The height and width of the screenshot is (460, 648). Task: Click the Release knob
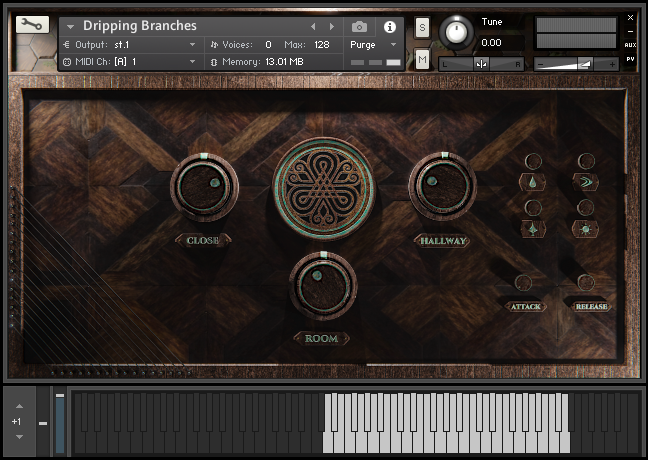586,282
